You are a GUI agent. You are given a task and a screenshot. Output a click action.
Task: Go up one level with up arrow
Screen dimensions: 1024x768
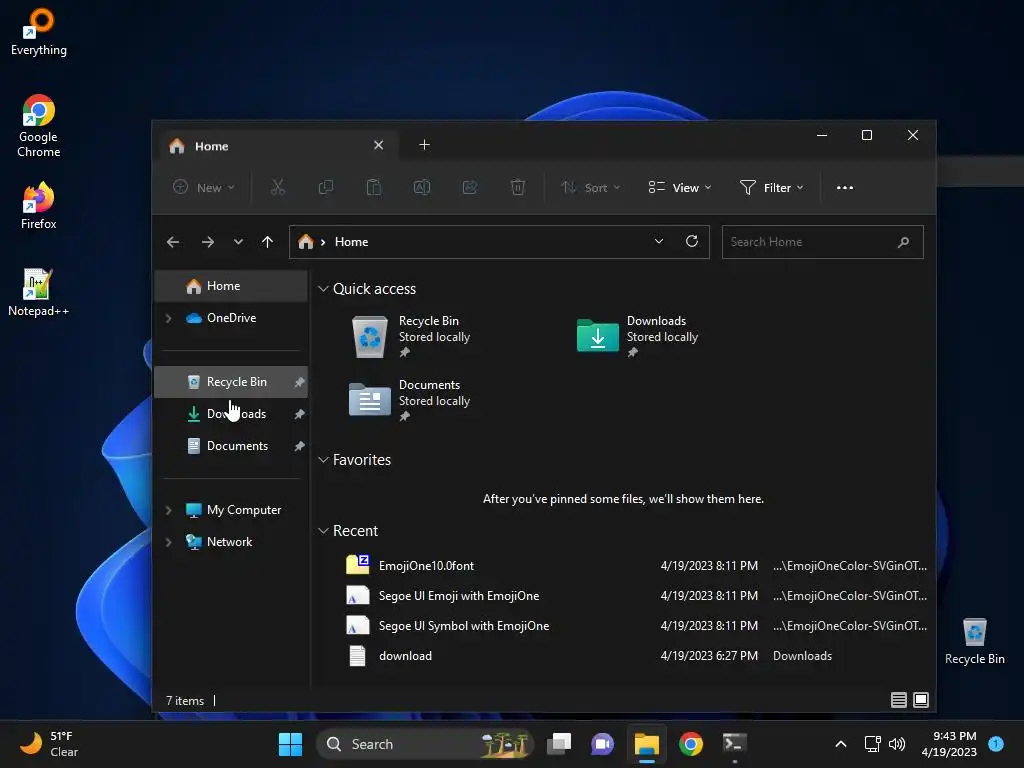[267, 242]
